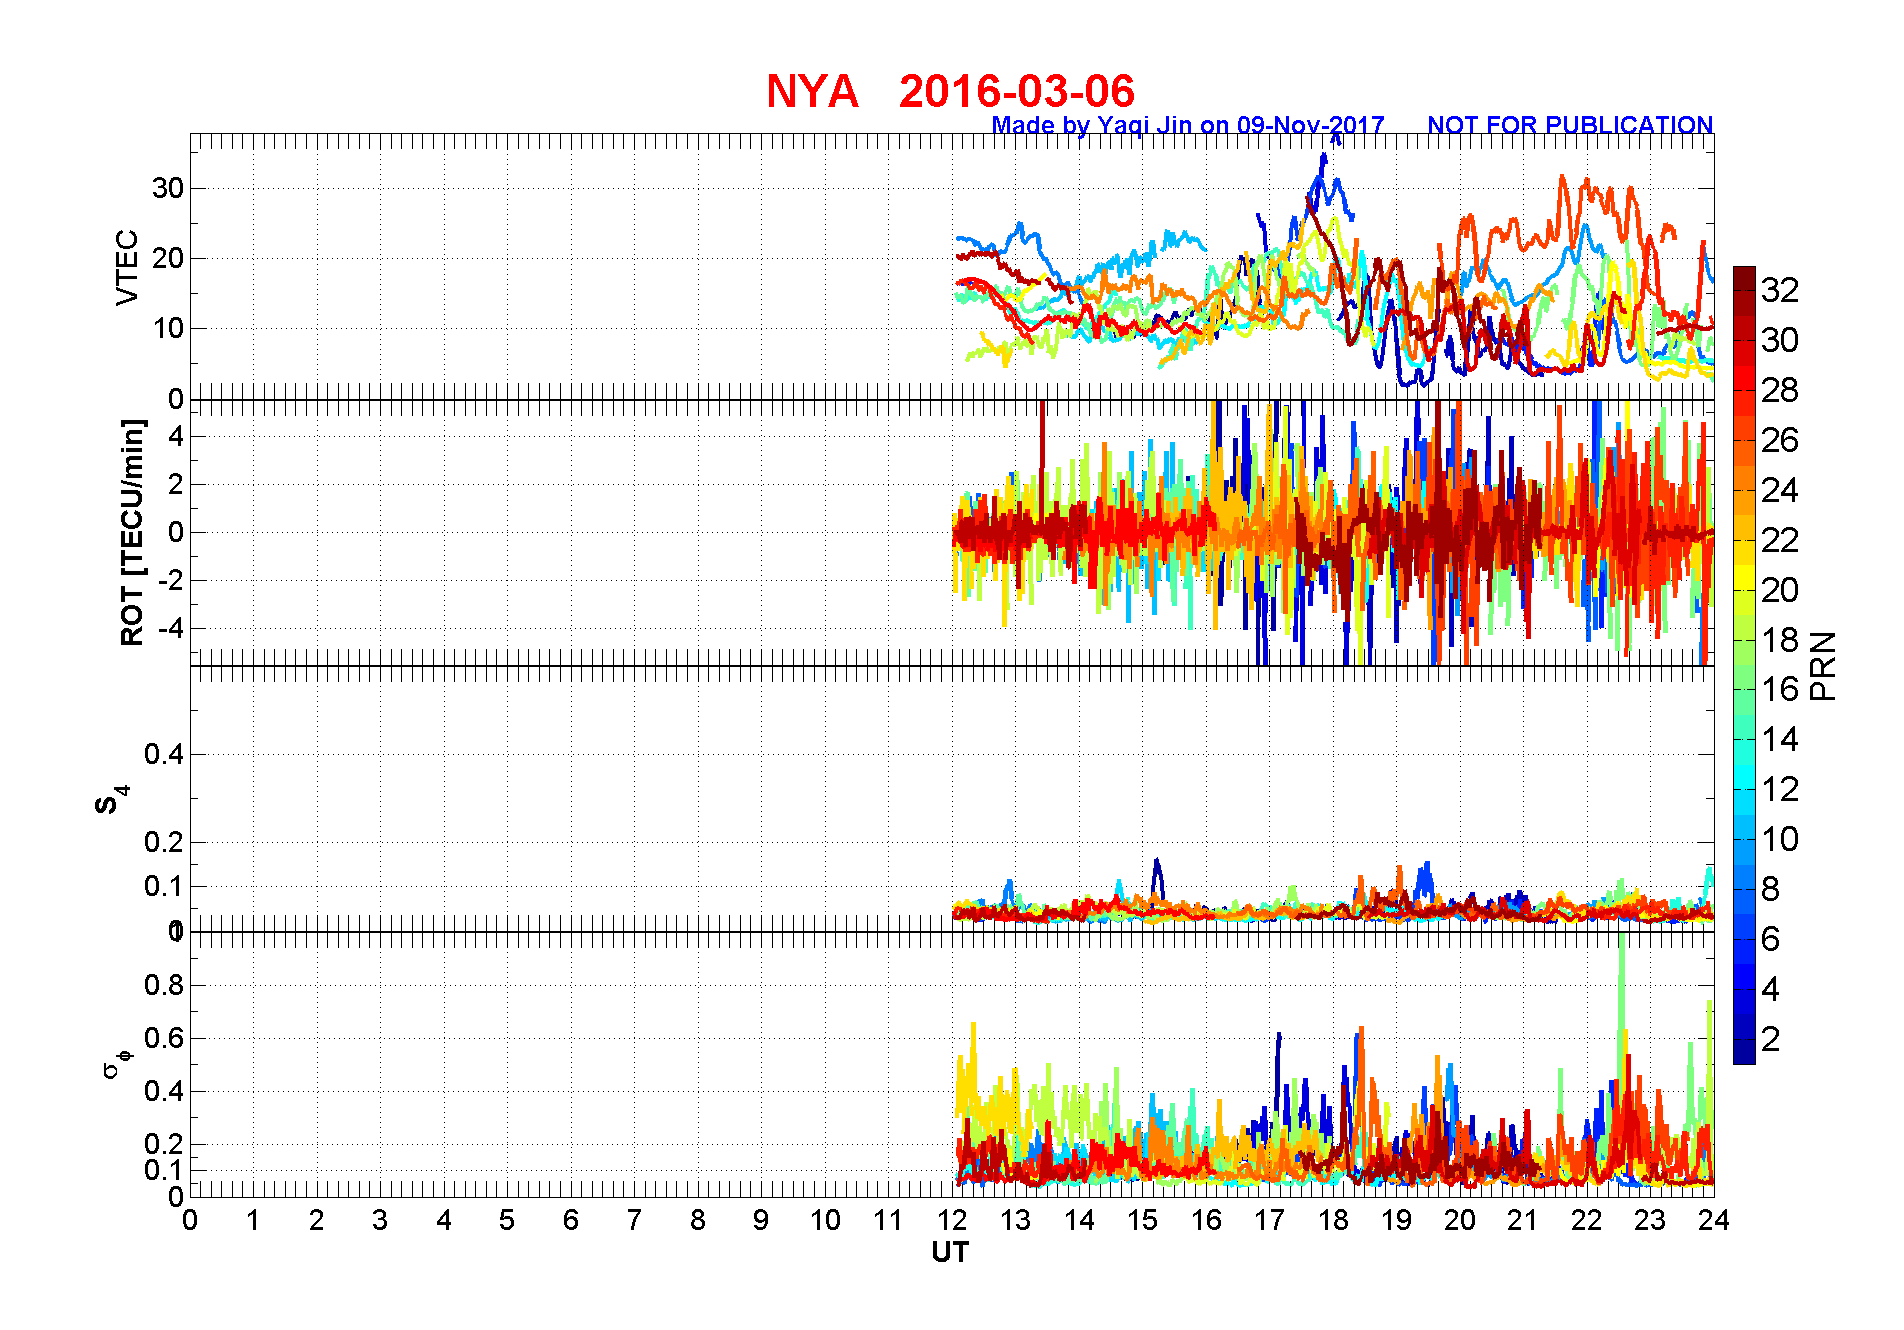
Task: Click the 'PRN' colorbar label
Action: pyautogui.click(x=1824, y=666)
